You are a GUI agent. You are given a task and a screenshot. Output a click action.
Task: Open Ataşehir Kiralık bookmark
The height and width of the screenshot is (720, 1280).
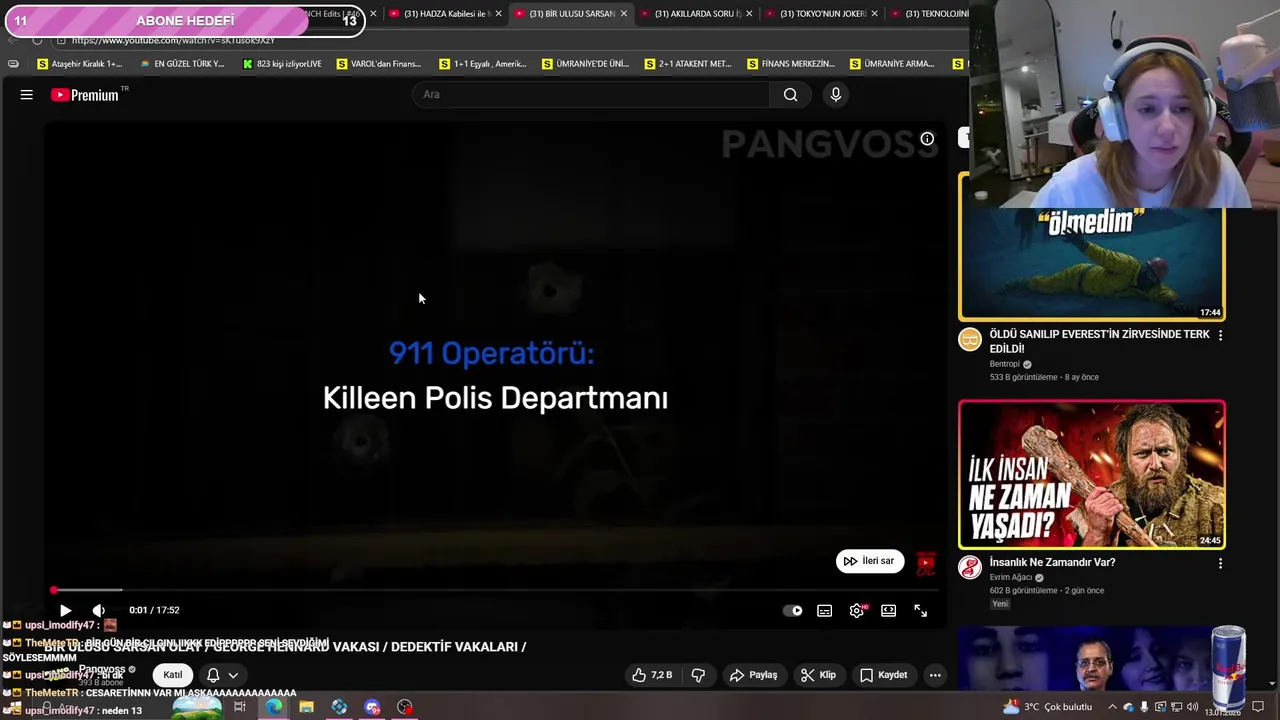coord(80,64)
